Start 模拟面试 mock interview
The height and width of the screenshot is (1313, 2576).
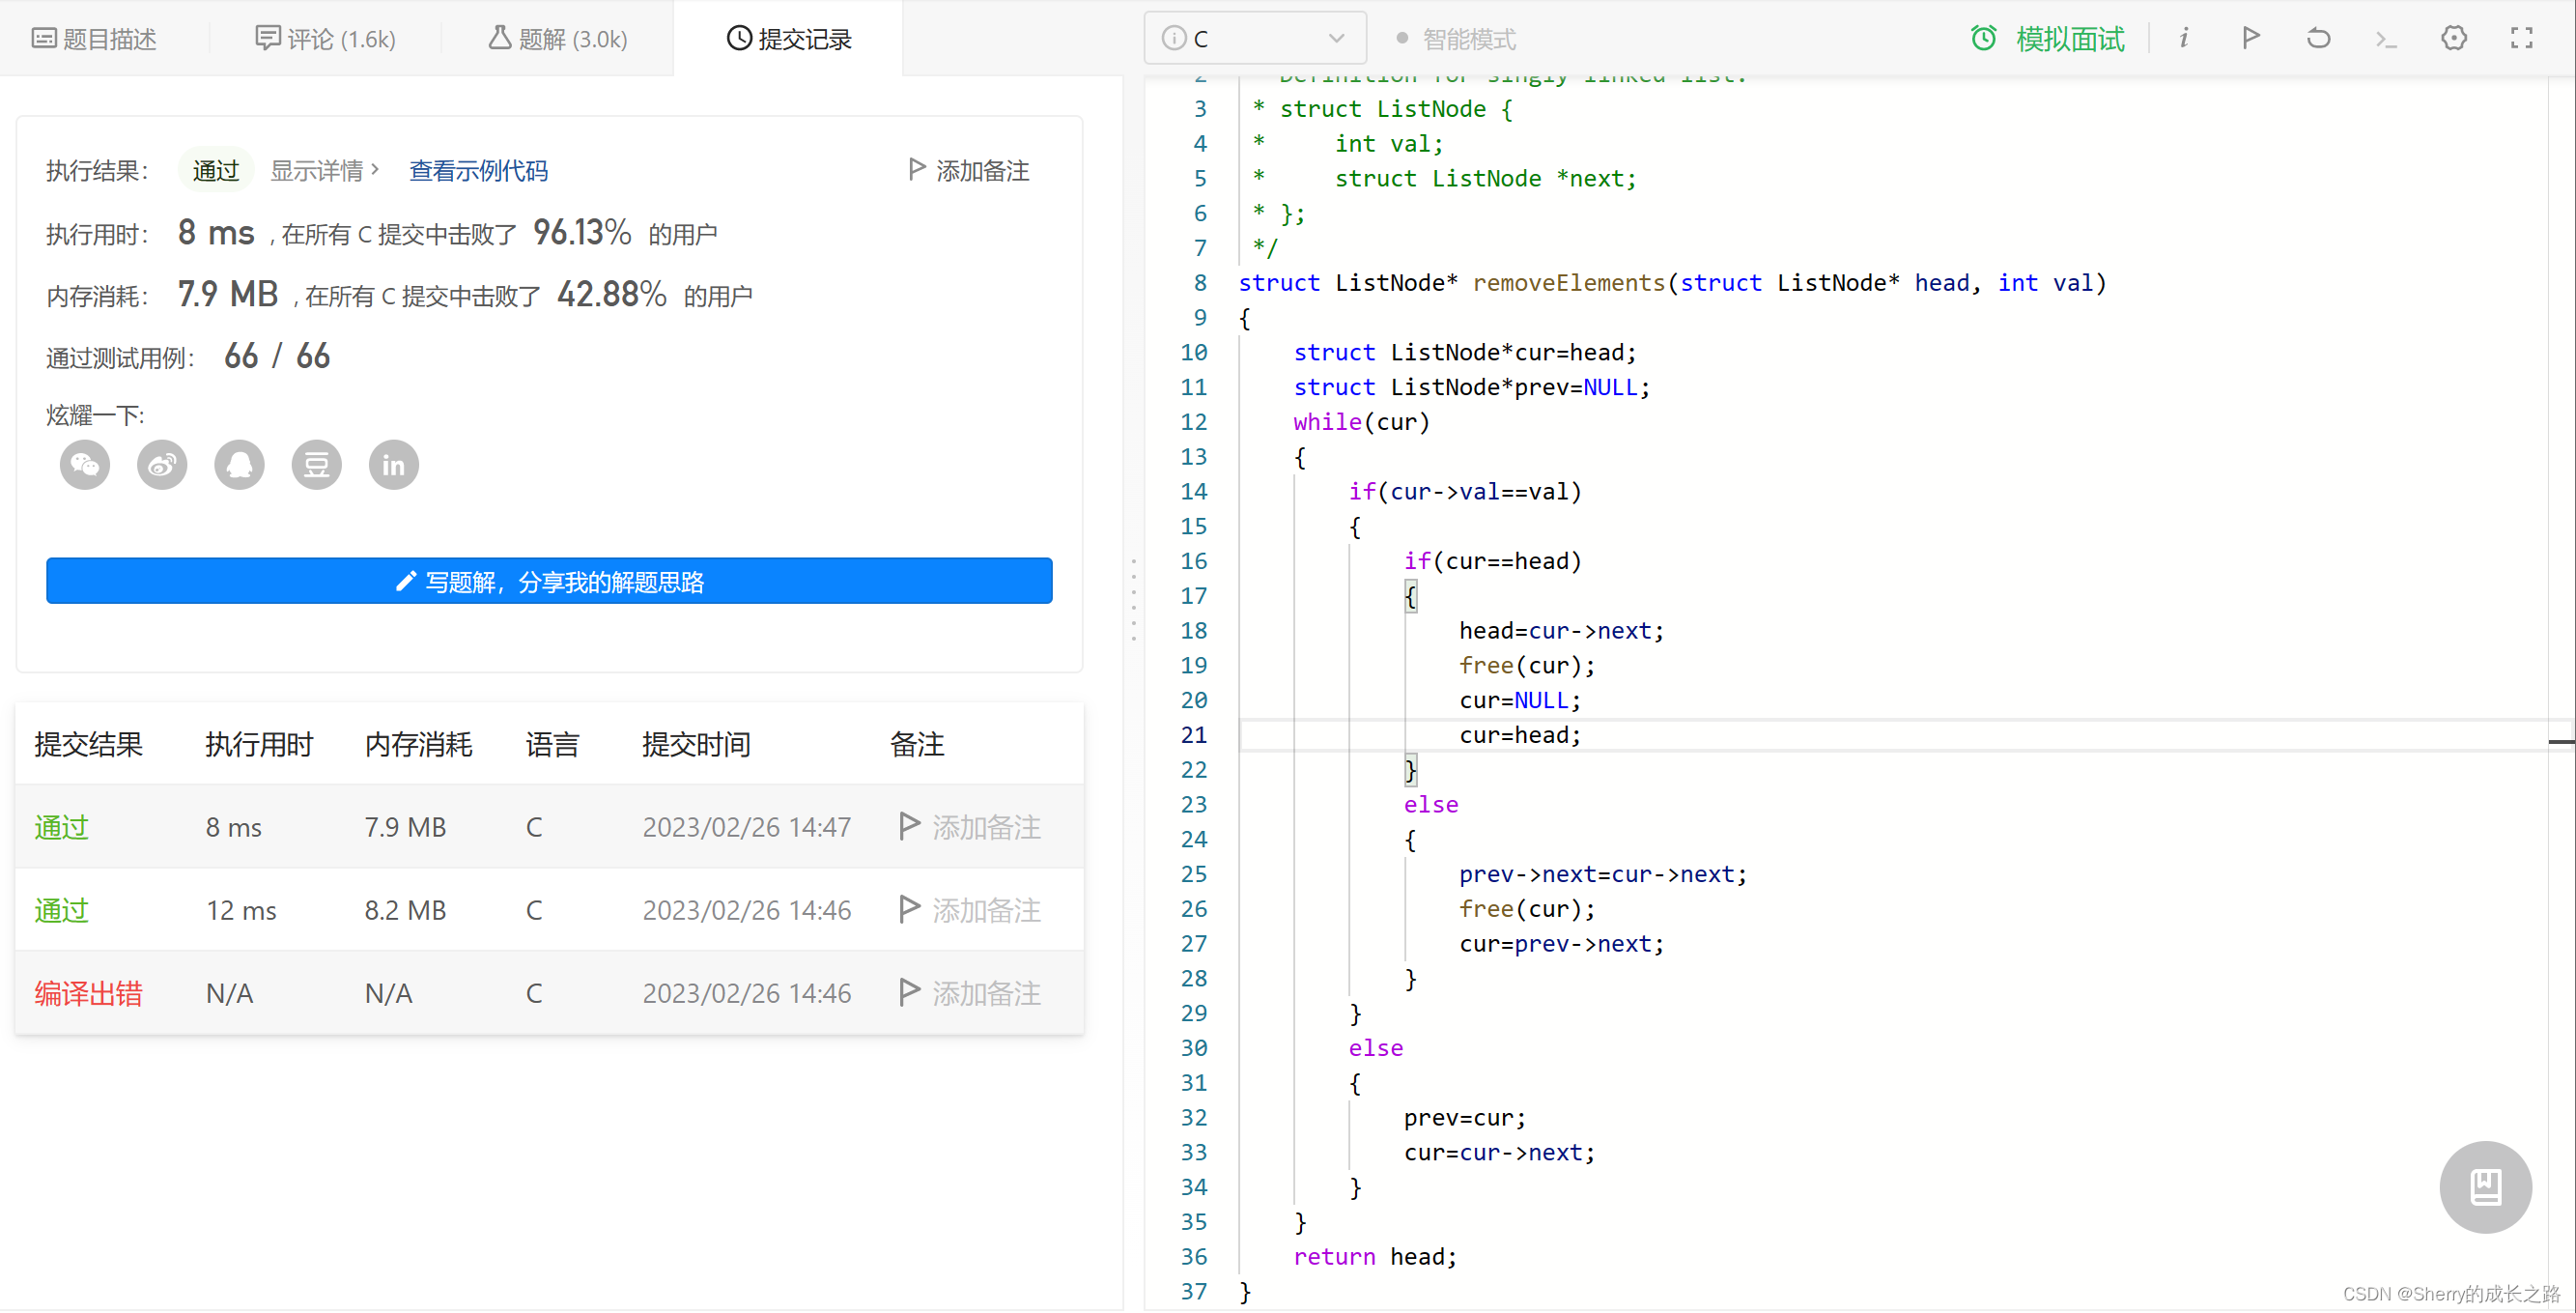[2047, 39]
